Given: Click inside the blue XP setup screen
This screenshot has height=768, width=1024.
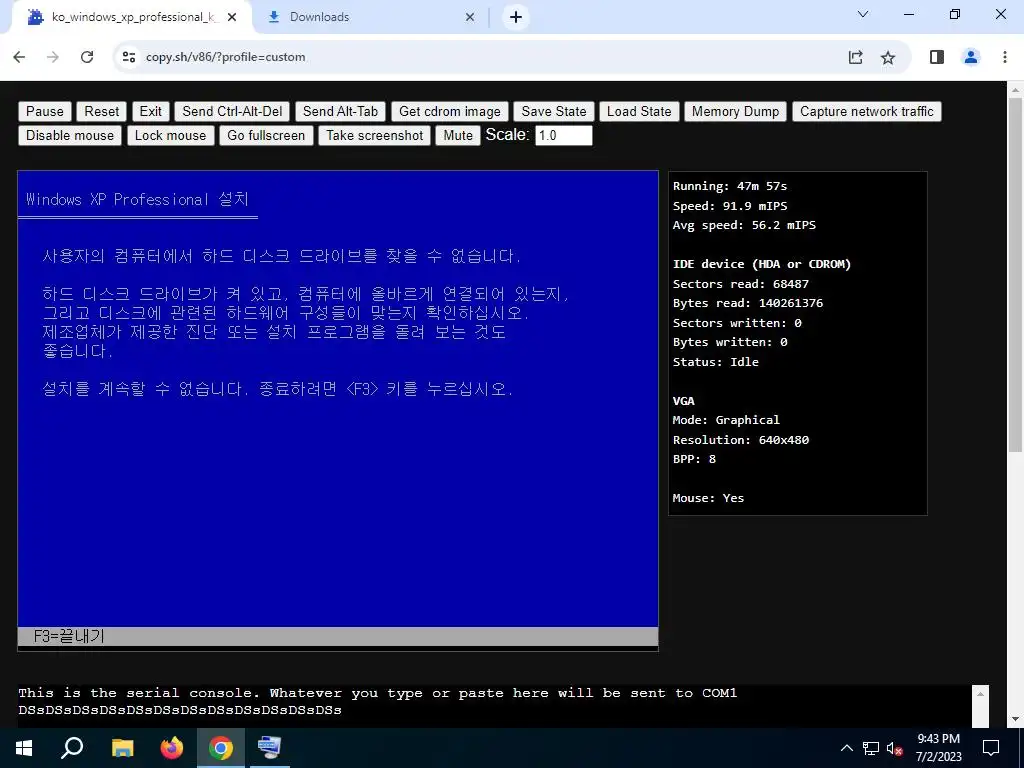Looking at the screenshot, I should pos(338,410).
